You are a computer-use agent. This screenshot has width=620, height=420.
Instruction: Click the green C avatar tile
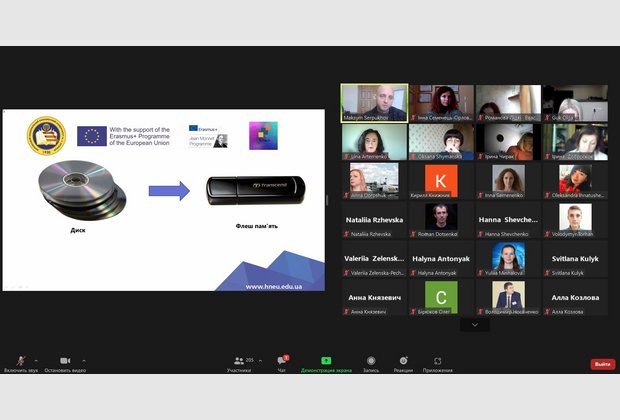click(441, 297)
